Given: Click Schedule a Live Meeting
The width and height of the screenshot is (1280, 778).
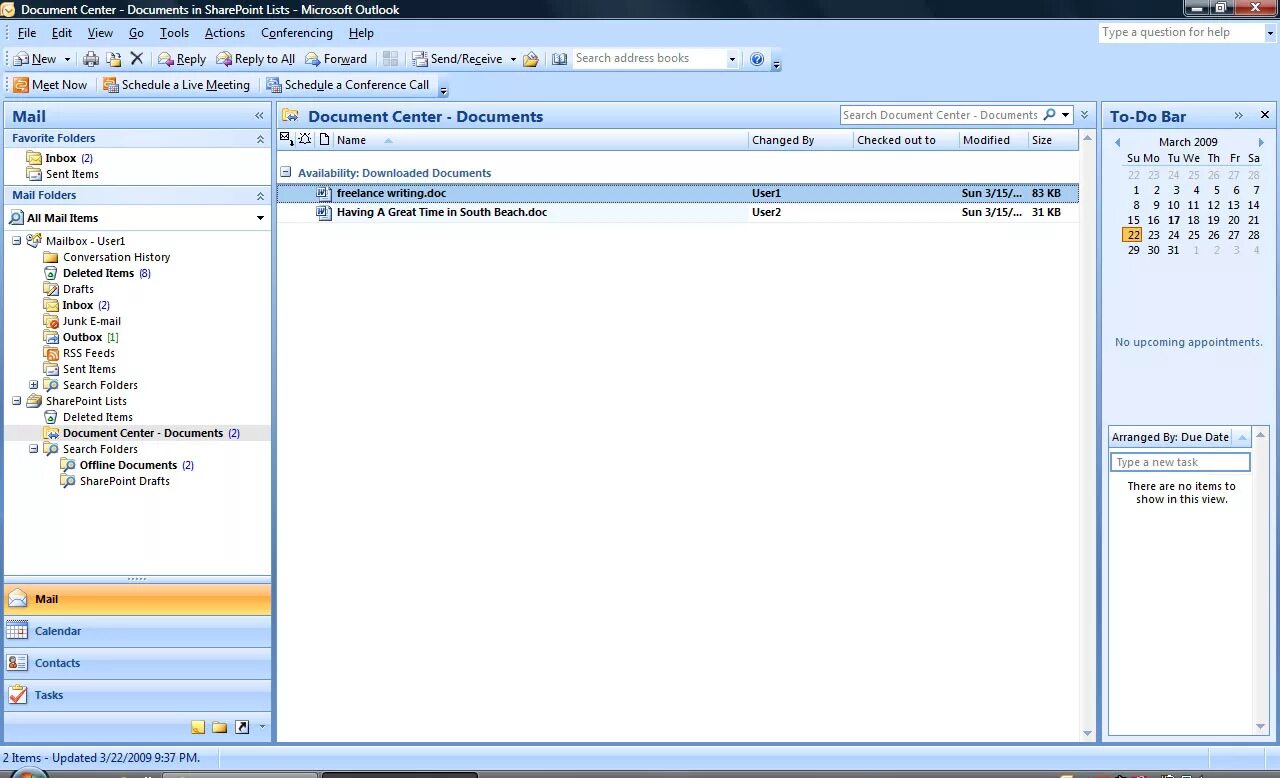Looking at the screenshot, I should 176,85.
